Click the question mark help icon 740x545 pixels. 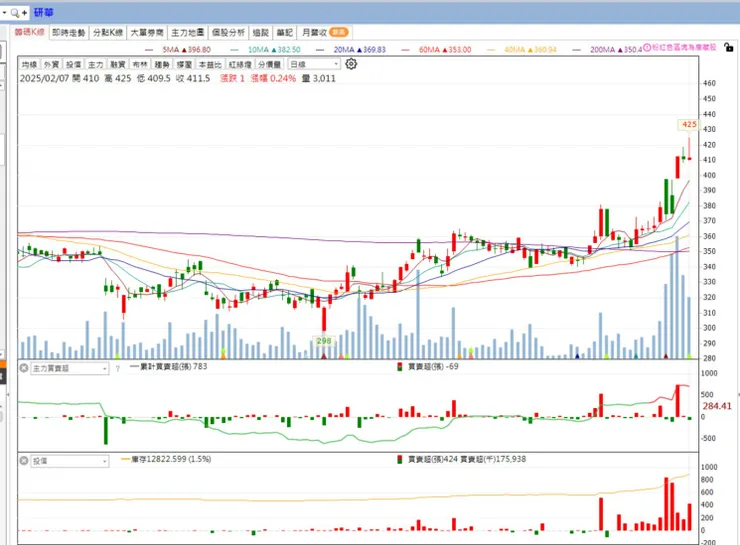118,368
